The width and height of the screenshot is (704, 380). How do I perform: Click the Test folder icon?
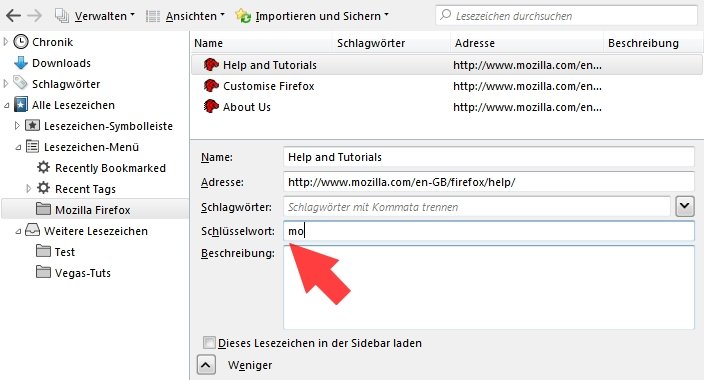tap(43, 251)
